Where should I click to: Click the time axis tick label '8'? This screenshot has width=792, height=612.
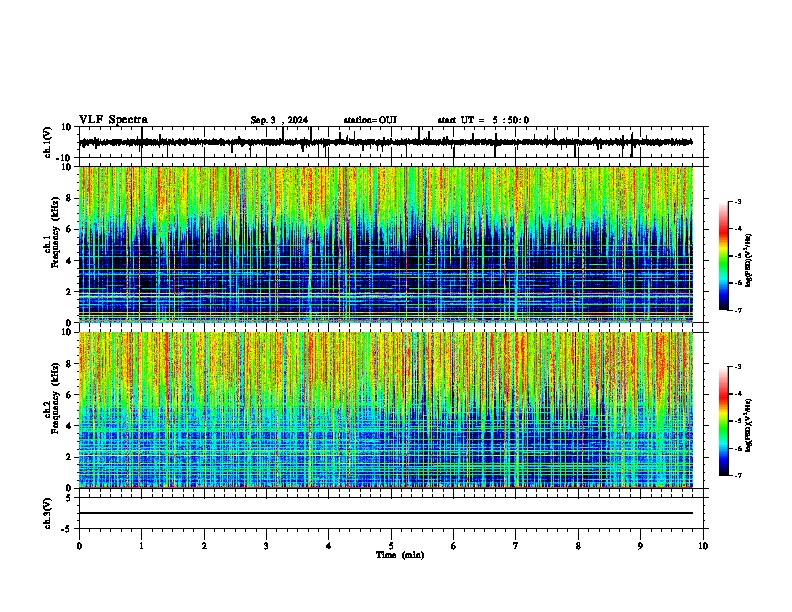(x=578, y=546)
